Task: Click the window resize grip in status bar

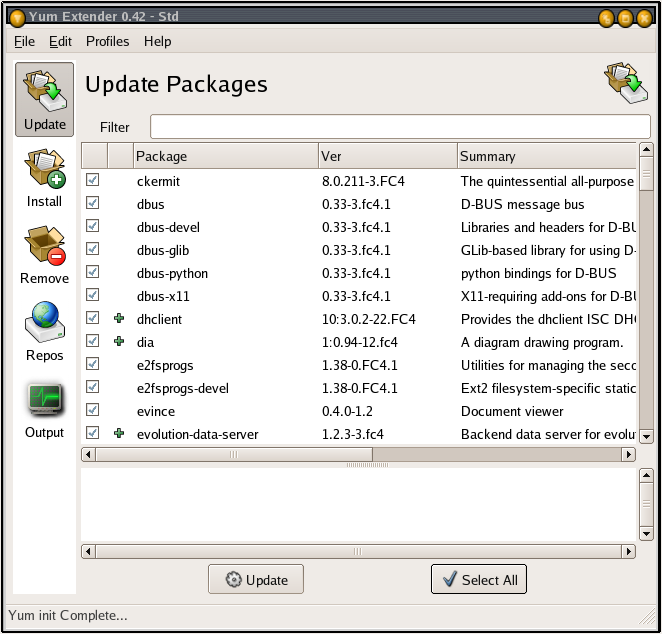Action: click(x=647, y=617)
